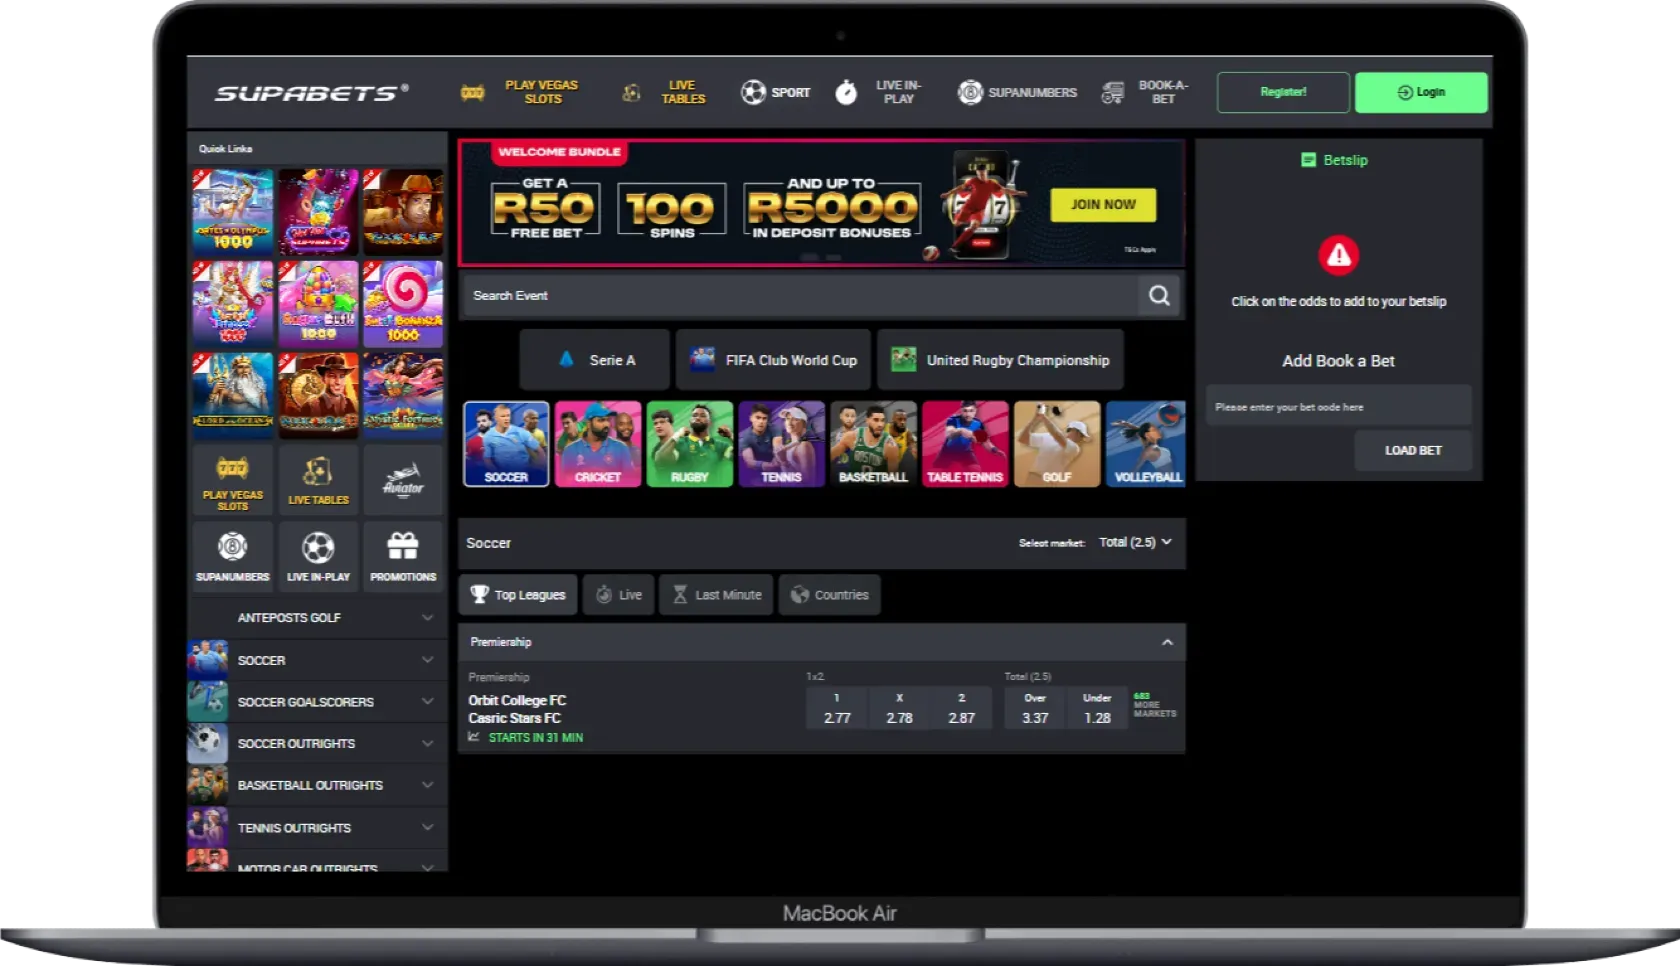
Task: Open Play Vegas Slots in top navigation
Action: click(x=522, y=92)
